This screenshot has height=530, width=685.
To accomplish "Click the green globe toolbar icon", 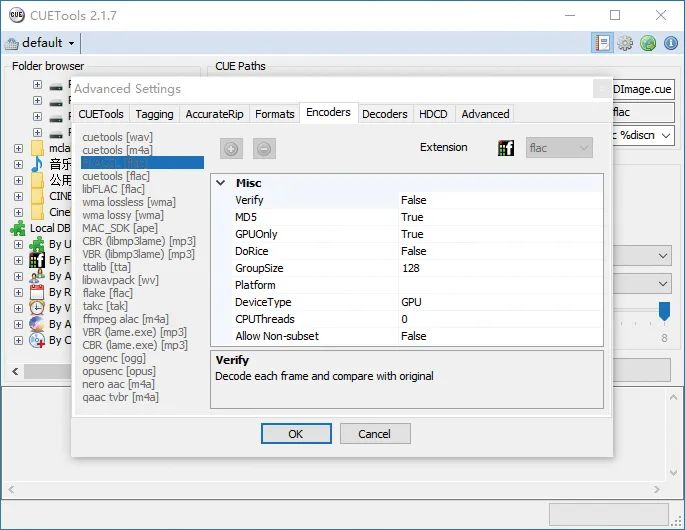I will (x=648, y=43).
